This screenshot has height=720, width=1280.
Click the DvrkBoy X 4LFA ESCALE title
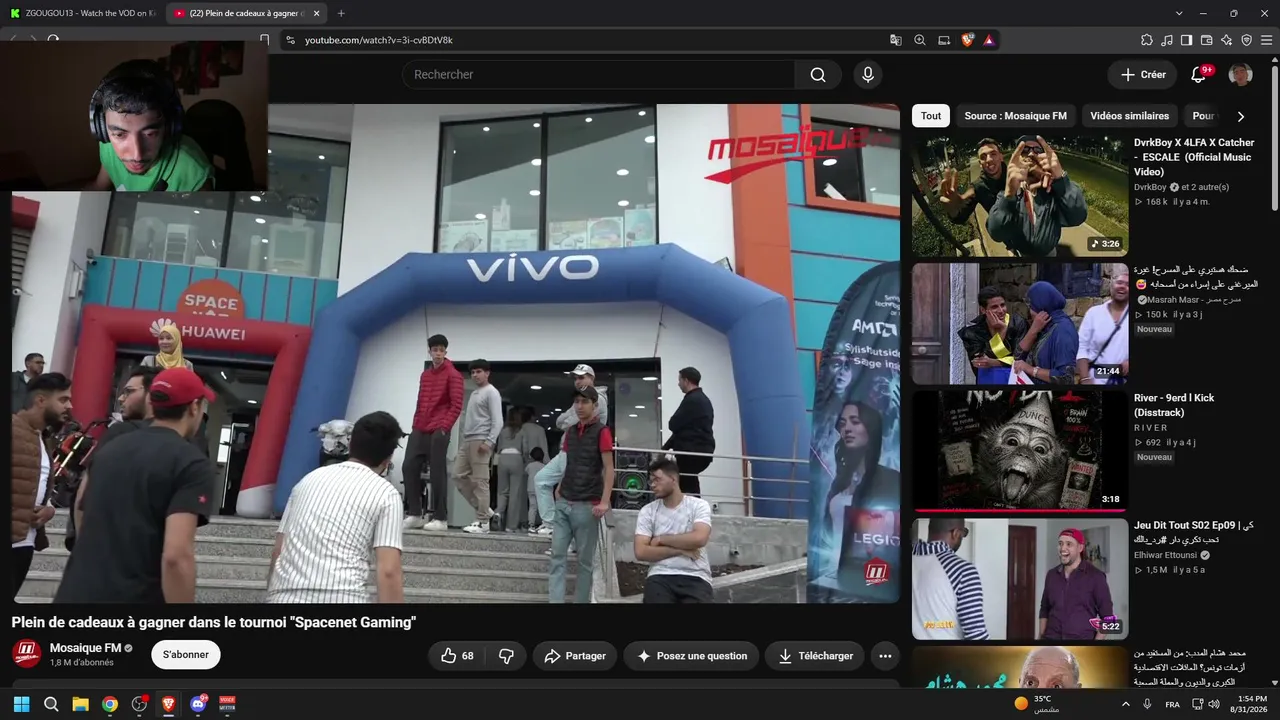(x=1194, y=157)
